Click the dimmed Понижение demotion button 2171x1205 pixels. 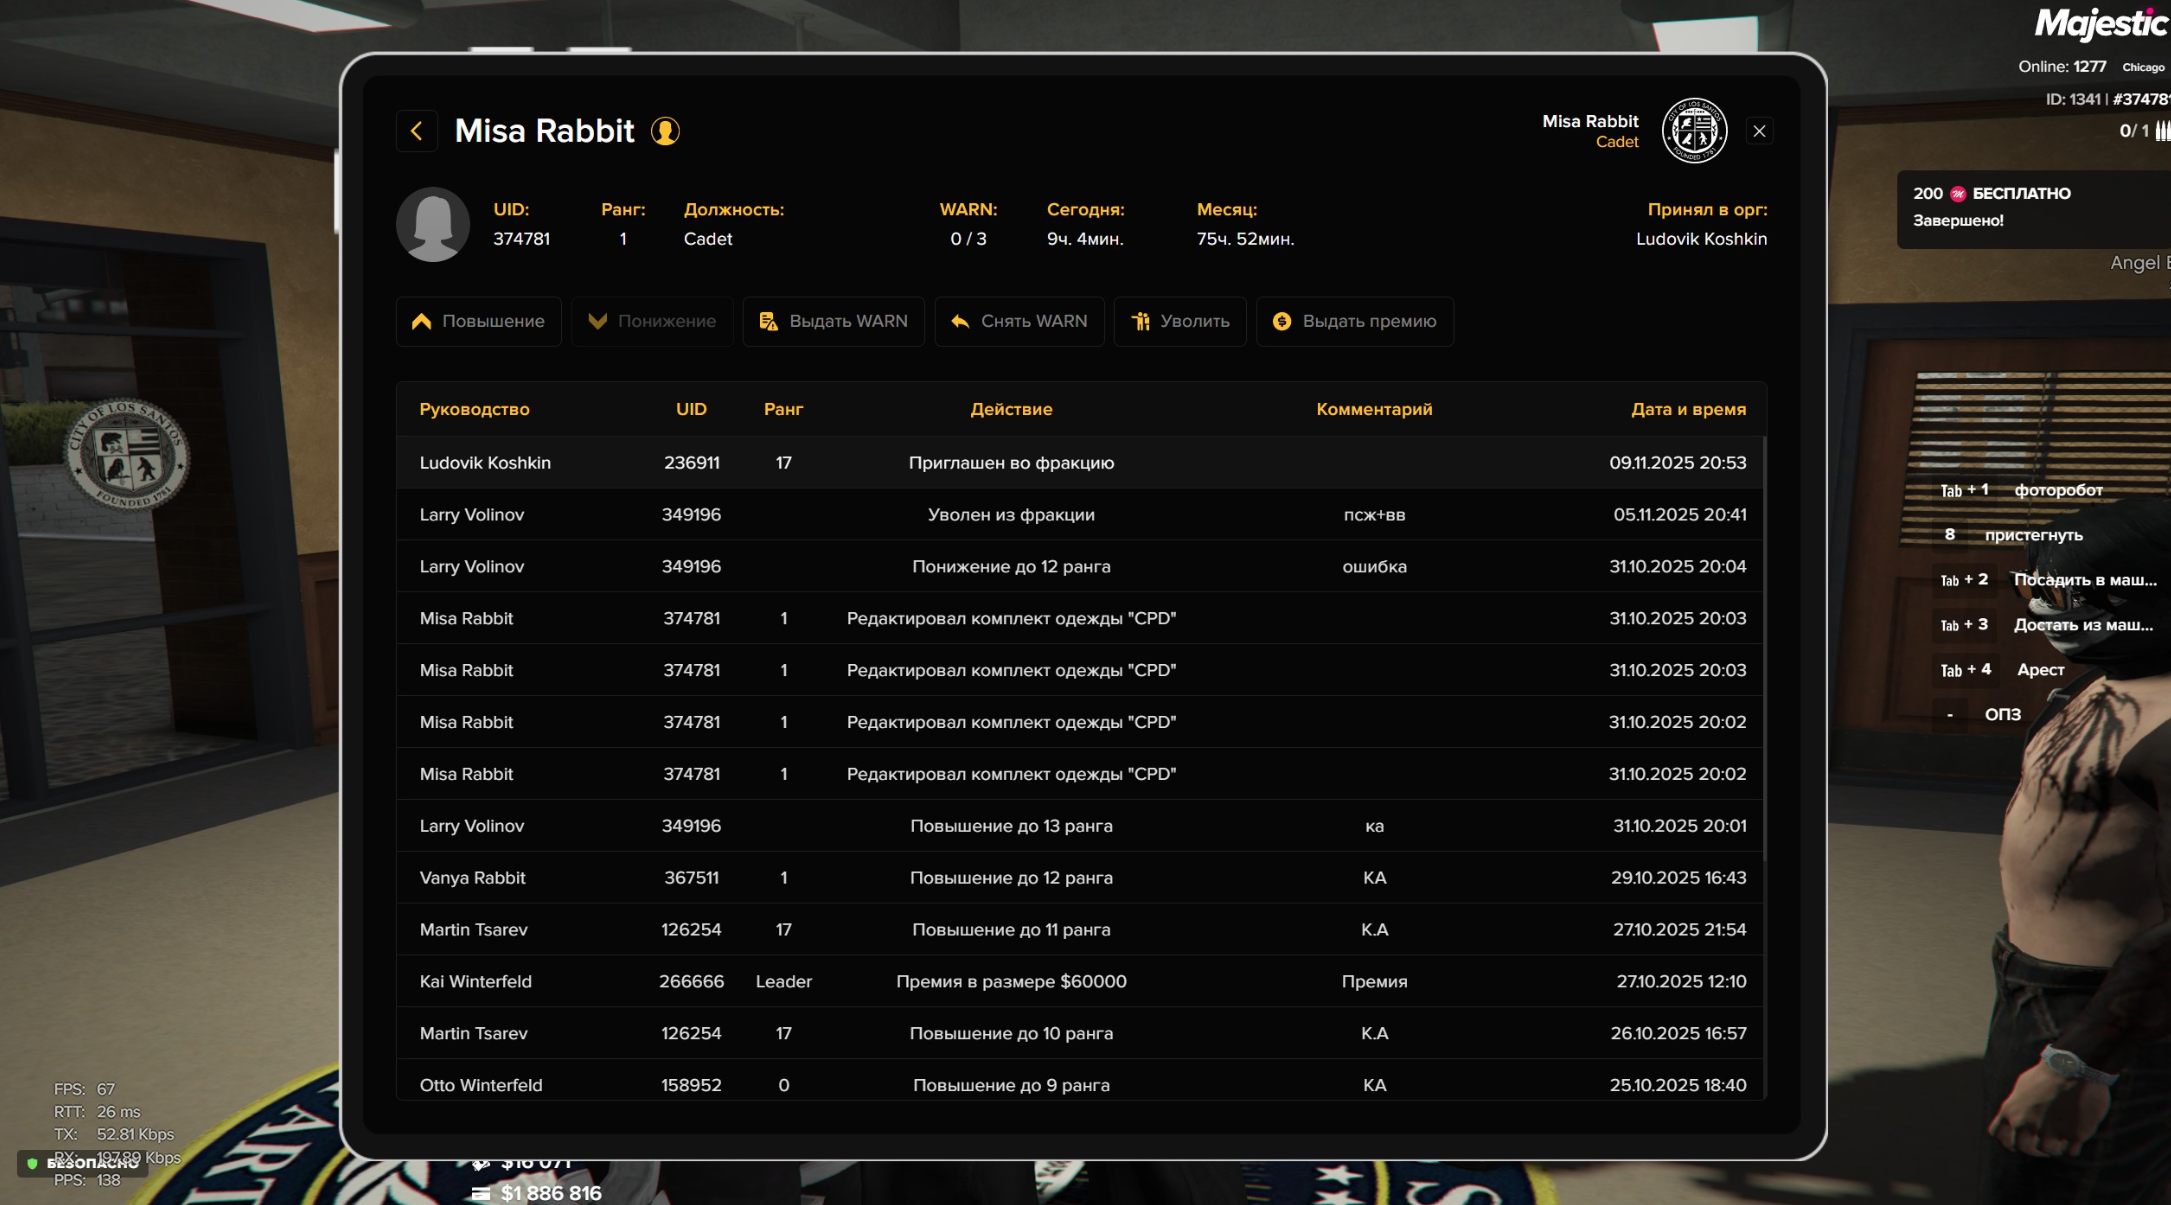(652, 321)
